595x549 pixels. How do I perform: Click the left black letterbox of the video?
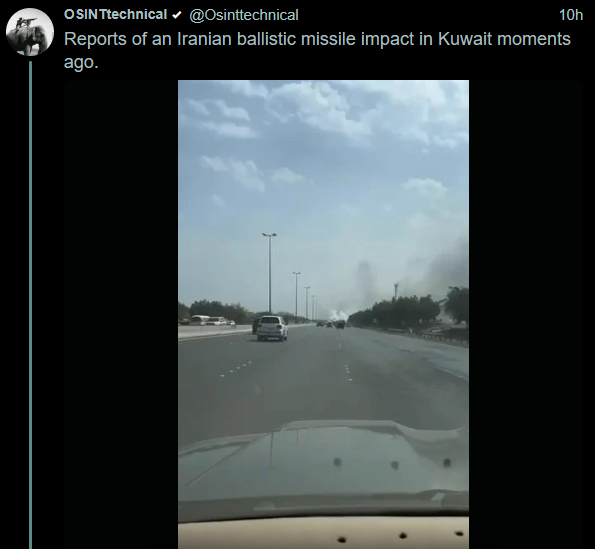tap(121, 315)
